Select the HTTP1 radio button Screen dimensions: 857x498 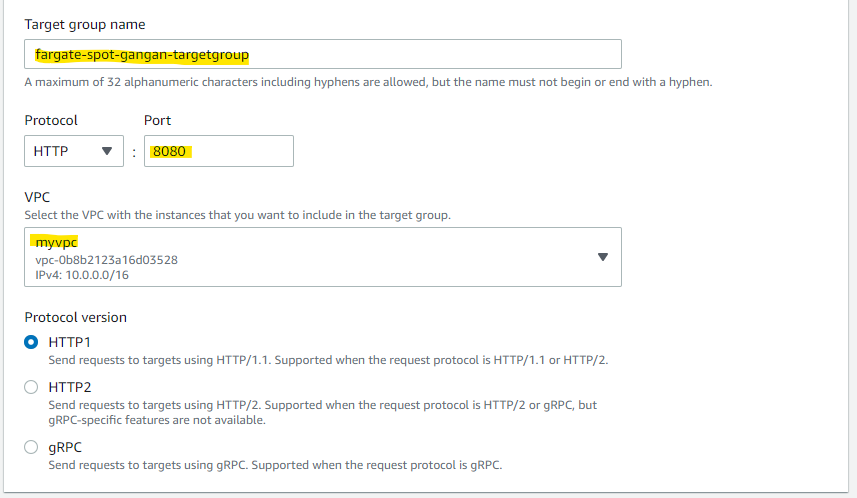pyautogui.click(x=31, y=342)
